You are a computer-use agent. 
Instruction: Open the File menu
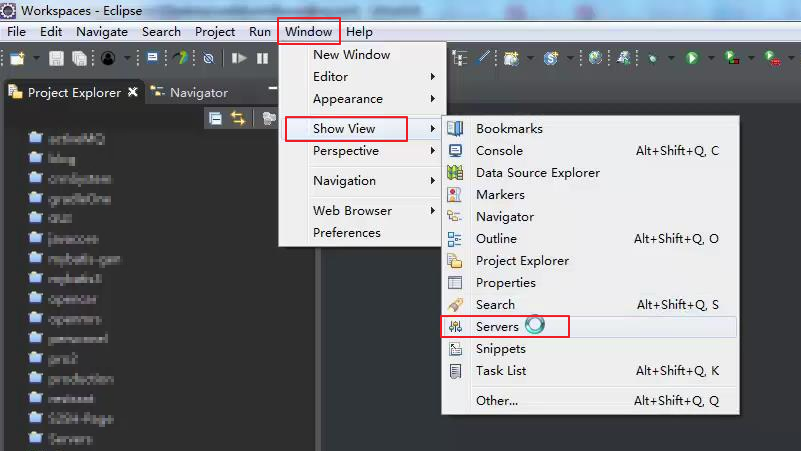point(16,32)
